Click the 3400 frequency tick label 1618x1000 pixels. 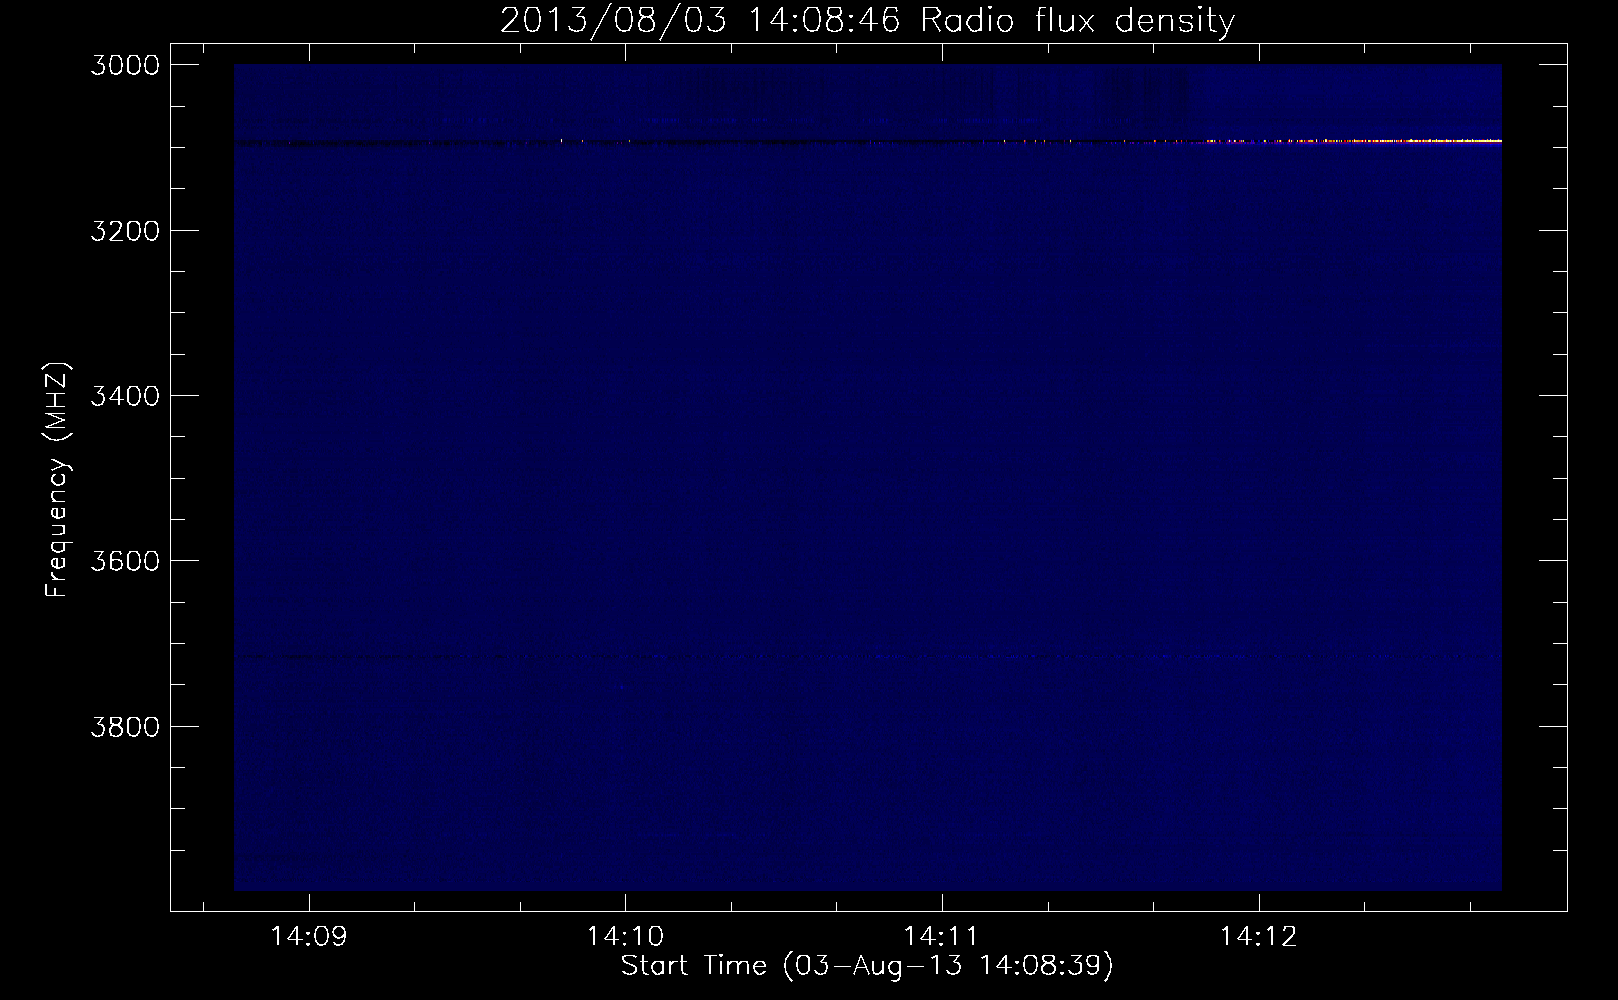coord(124,395)
